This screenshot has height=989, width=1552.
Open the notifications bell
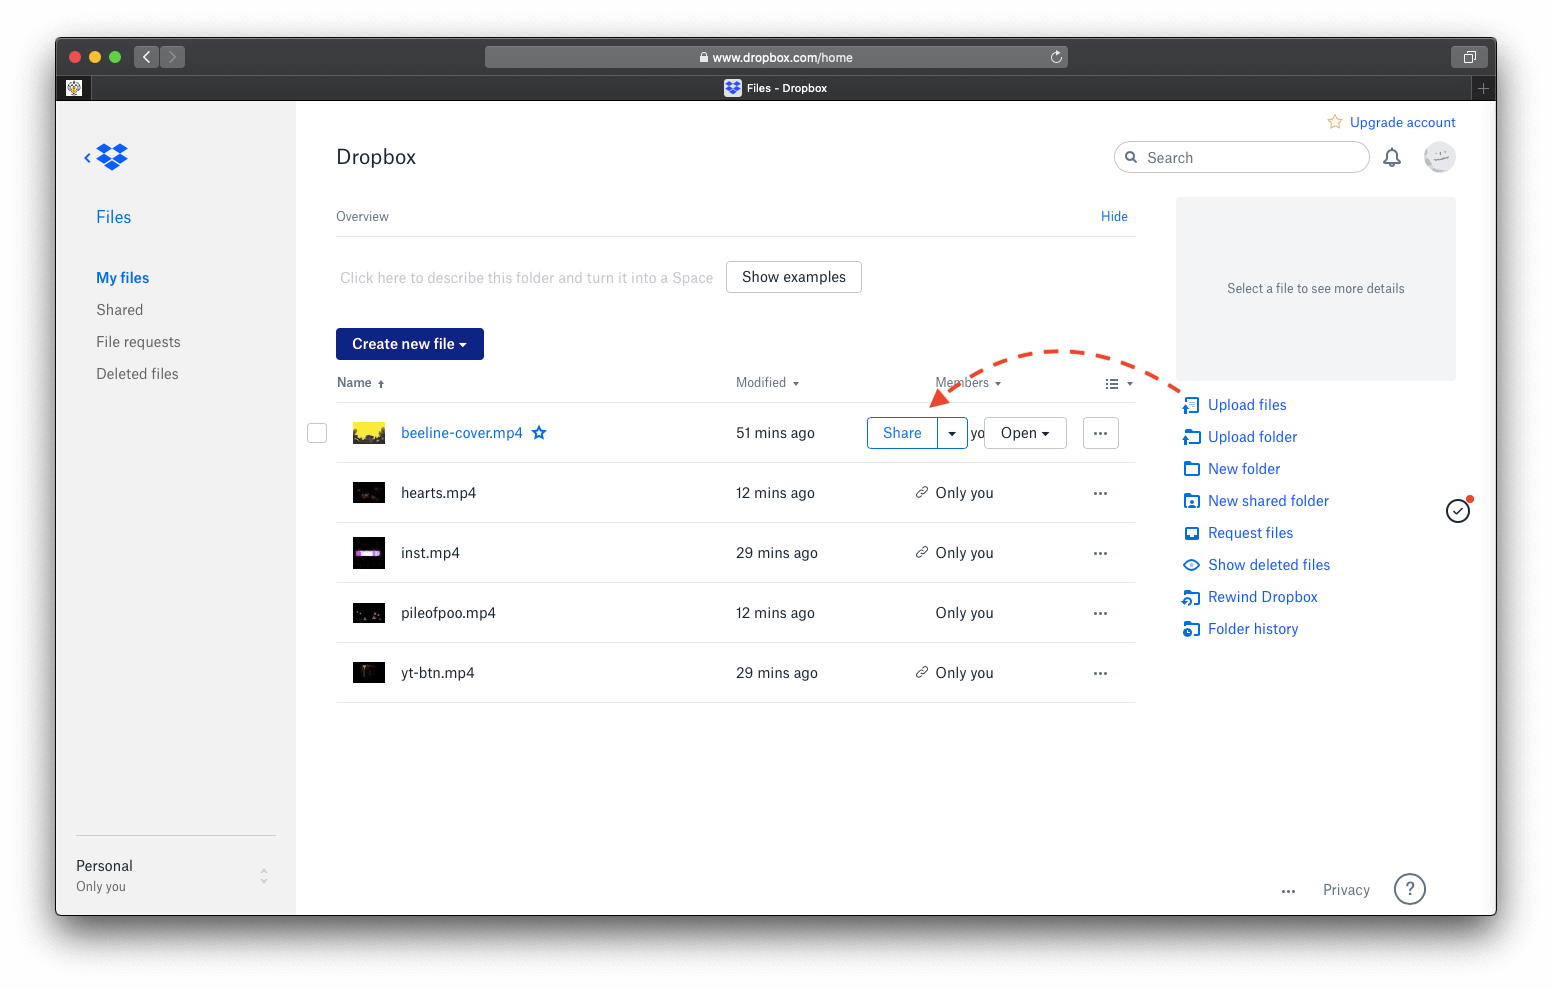pyautogui.click(x=1392, y=157)
